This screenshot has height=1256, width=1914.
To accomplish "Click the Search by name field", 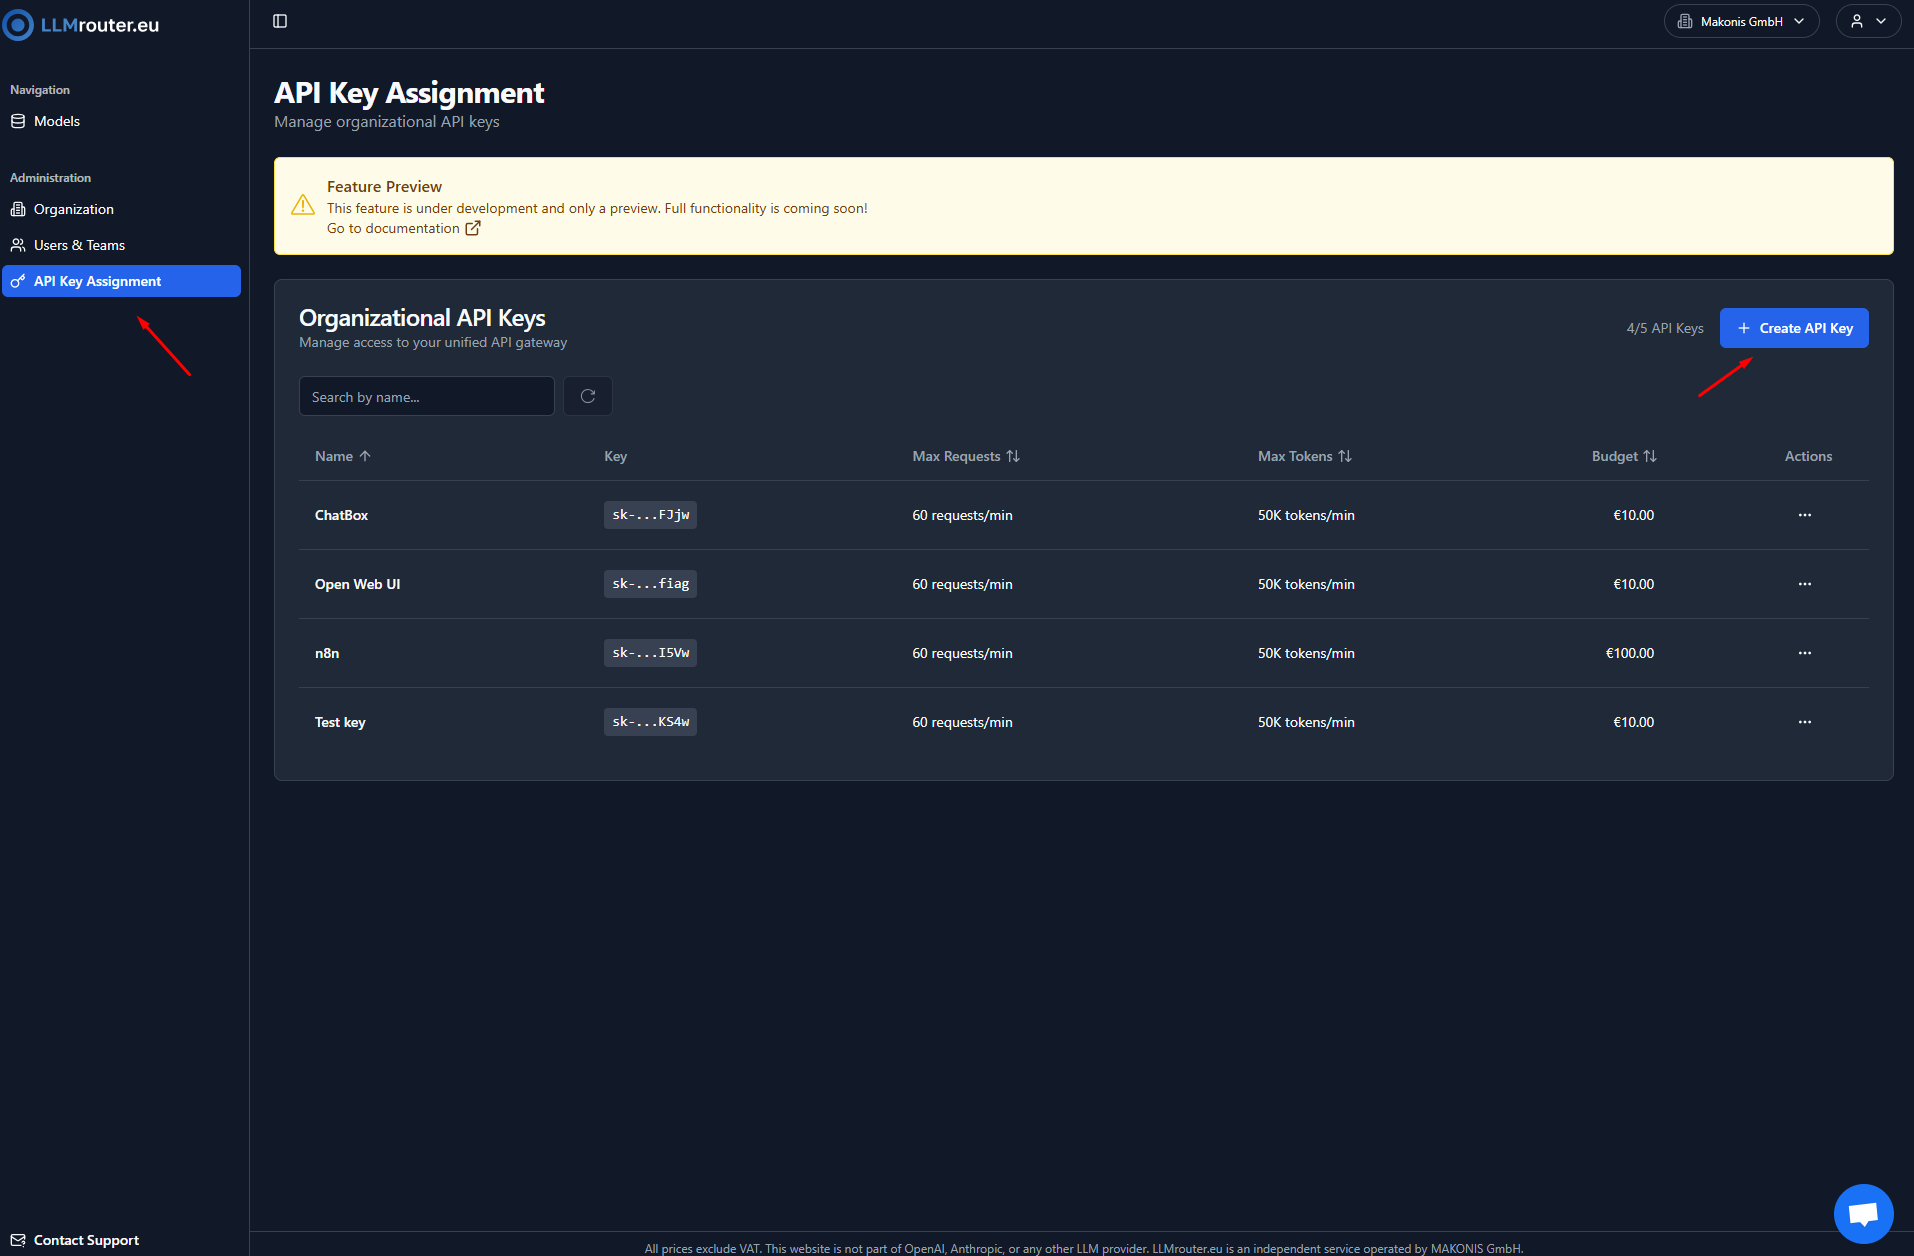I will coord(426,397).
